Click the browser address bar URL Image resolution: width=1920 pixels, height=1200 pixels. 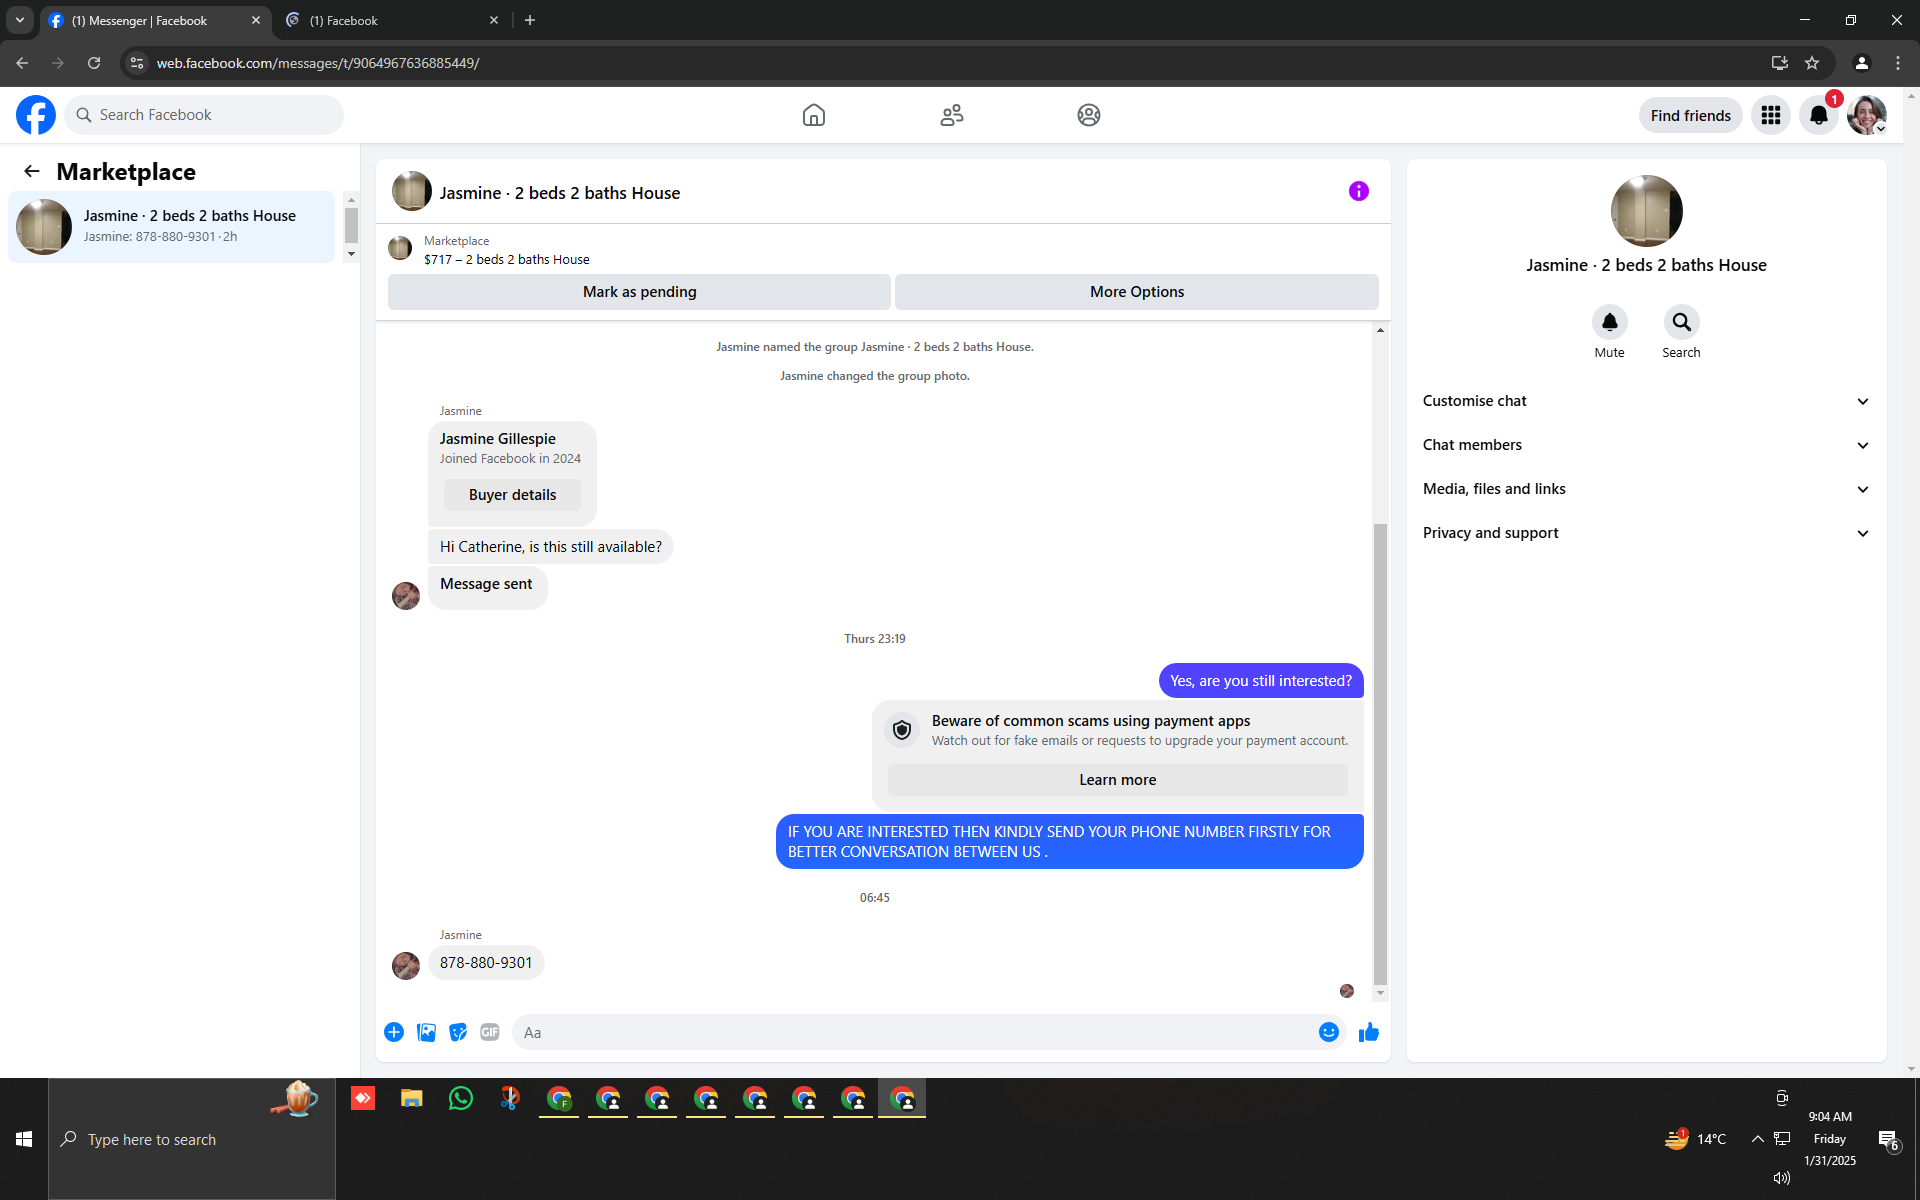pyautogui.click(x=318, y=63)
